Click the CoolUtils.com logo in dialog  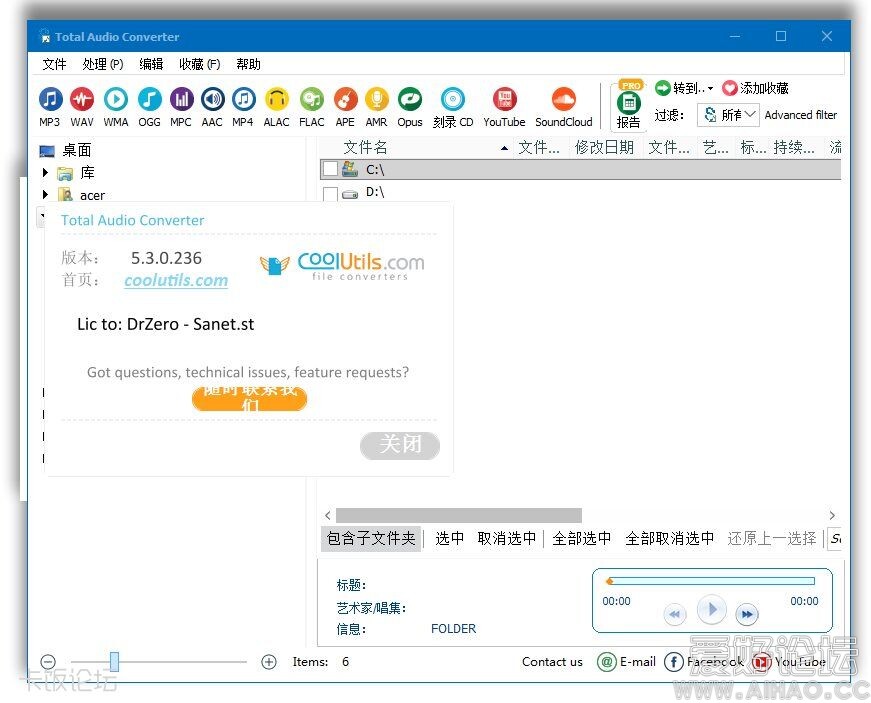coord(342,265)
